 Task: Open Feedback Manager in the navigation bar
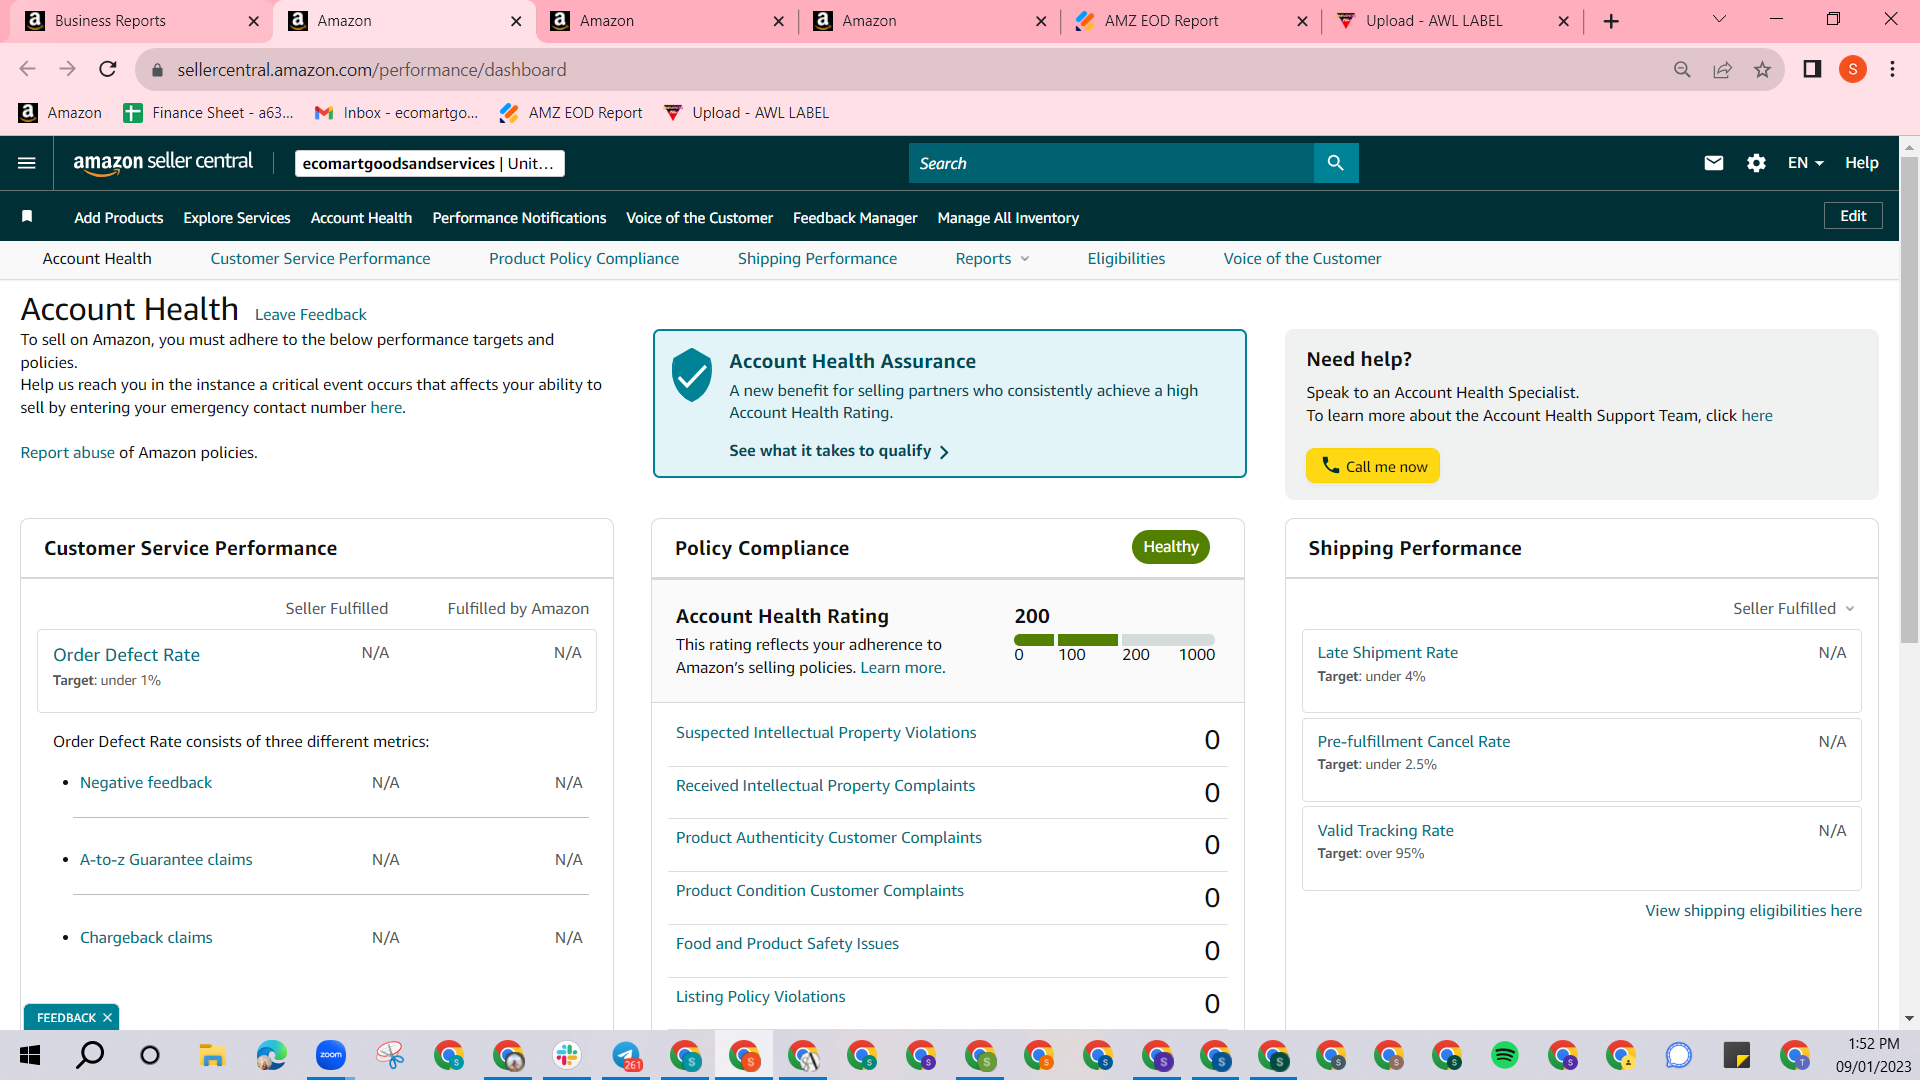855,218
